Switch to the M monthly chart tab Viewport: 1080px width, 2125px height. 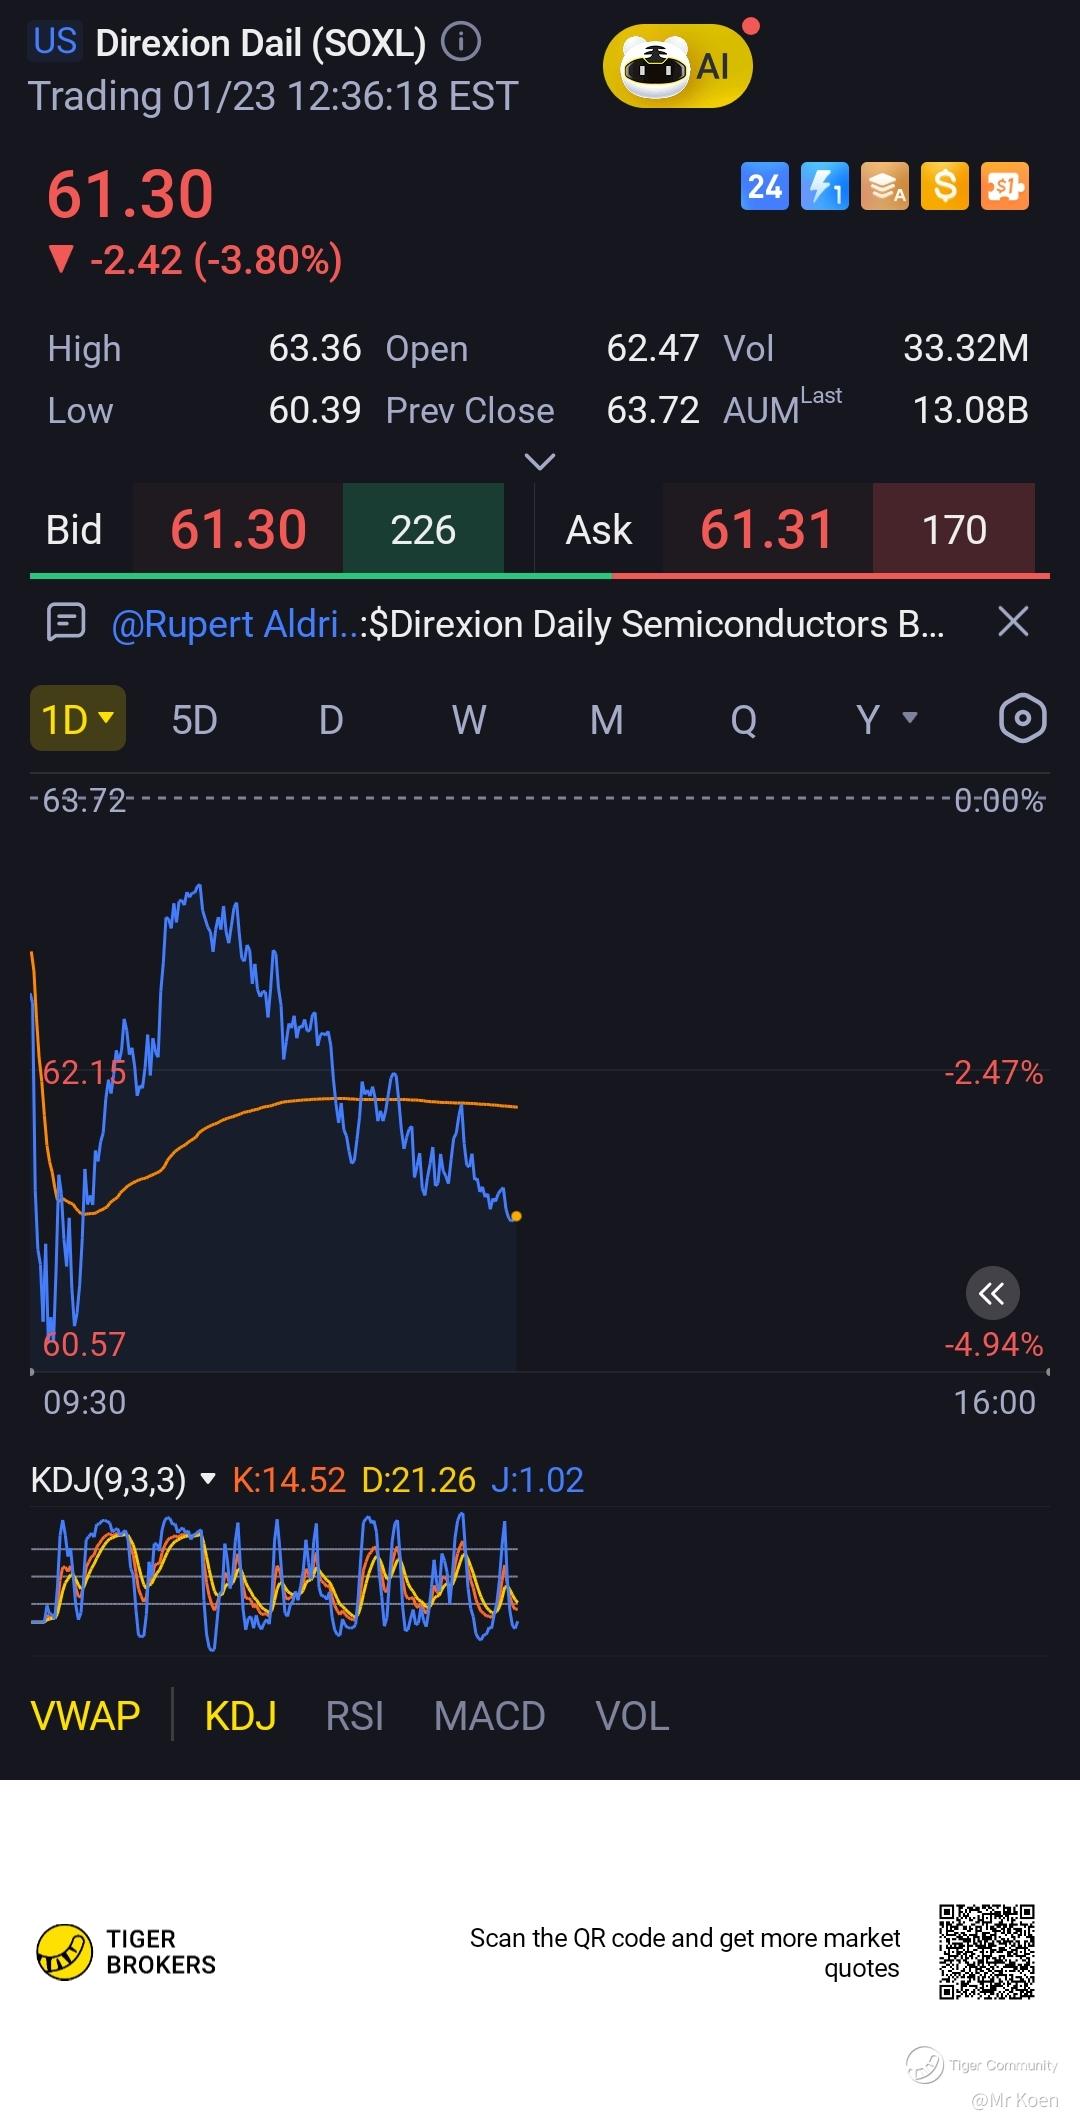pos(606,719)
